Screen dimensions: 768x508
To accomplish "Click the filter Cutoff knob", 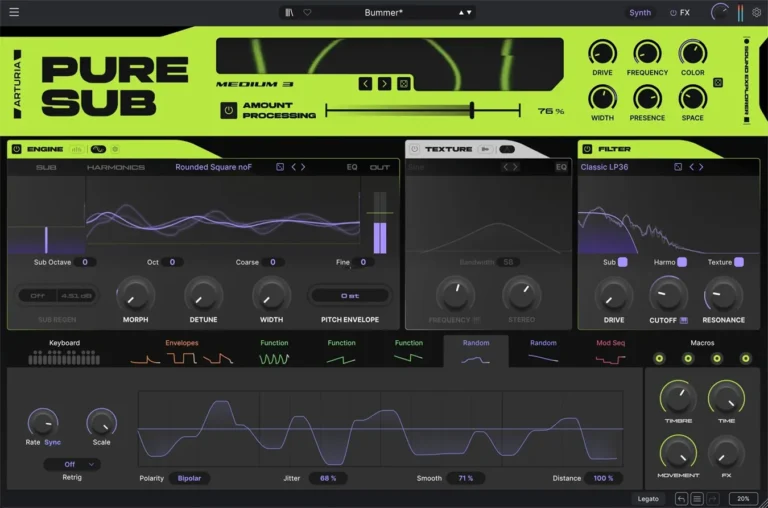I will coord(668,295).
